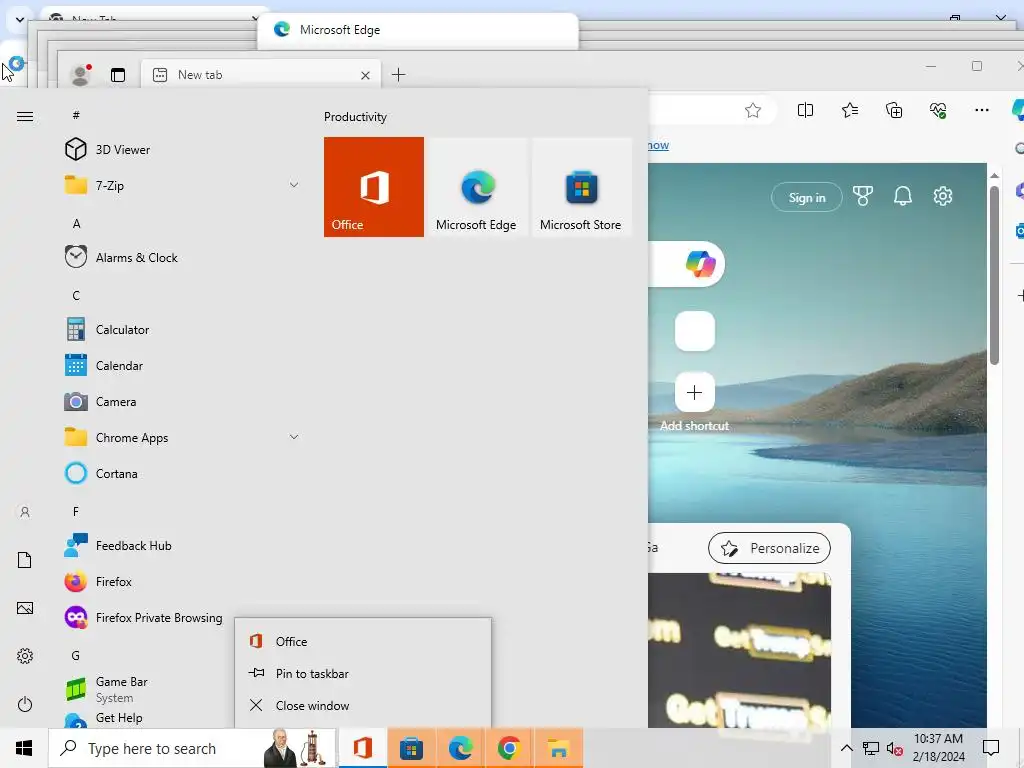Click the 'A' letter section header
This screenshot has width=1024, height=768.
point(76,223)
